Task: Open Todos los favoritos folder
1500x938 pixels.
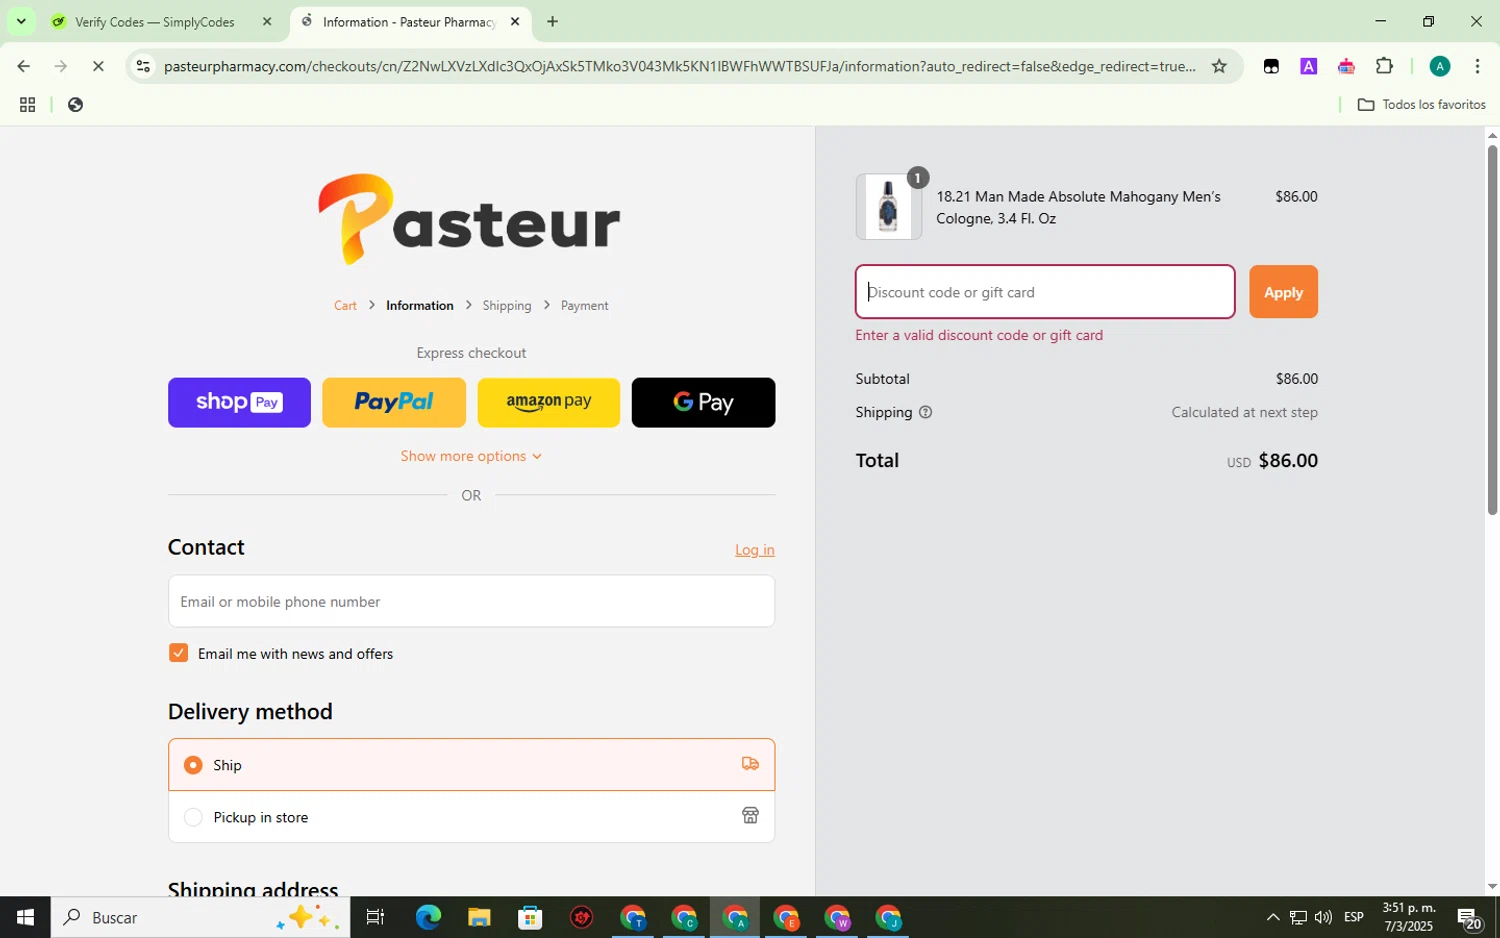Action: [x=1421, y=104]
